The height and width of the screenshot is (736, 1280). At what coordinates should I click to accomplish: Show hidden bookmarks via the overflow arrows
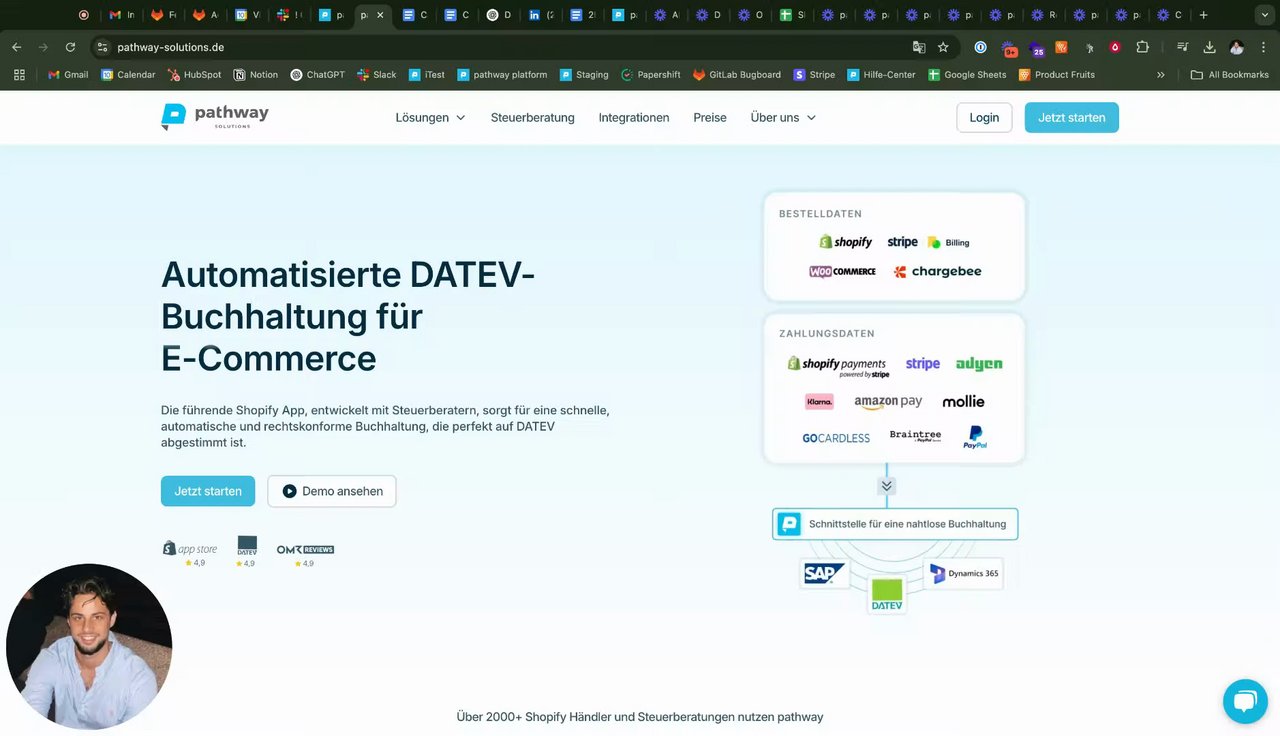pos(1161,74)
